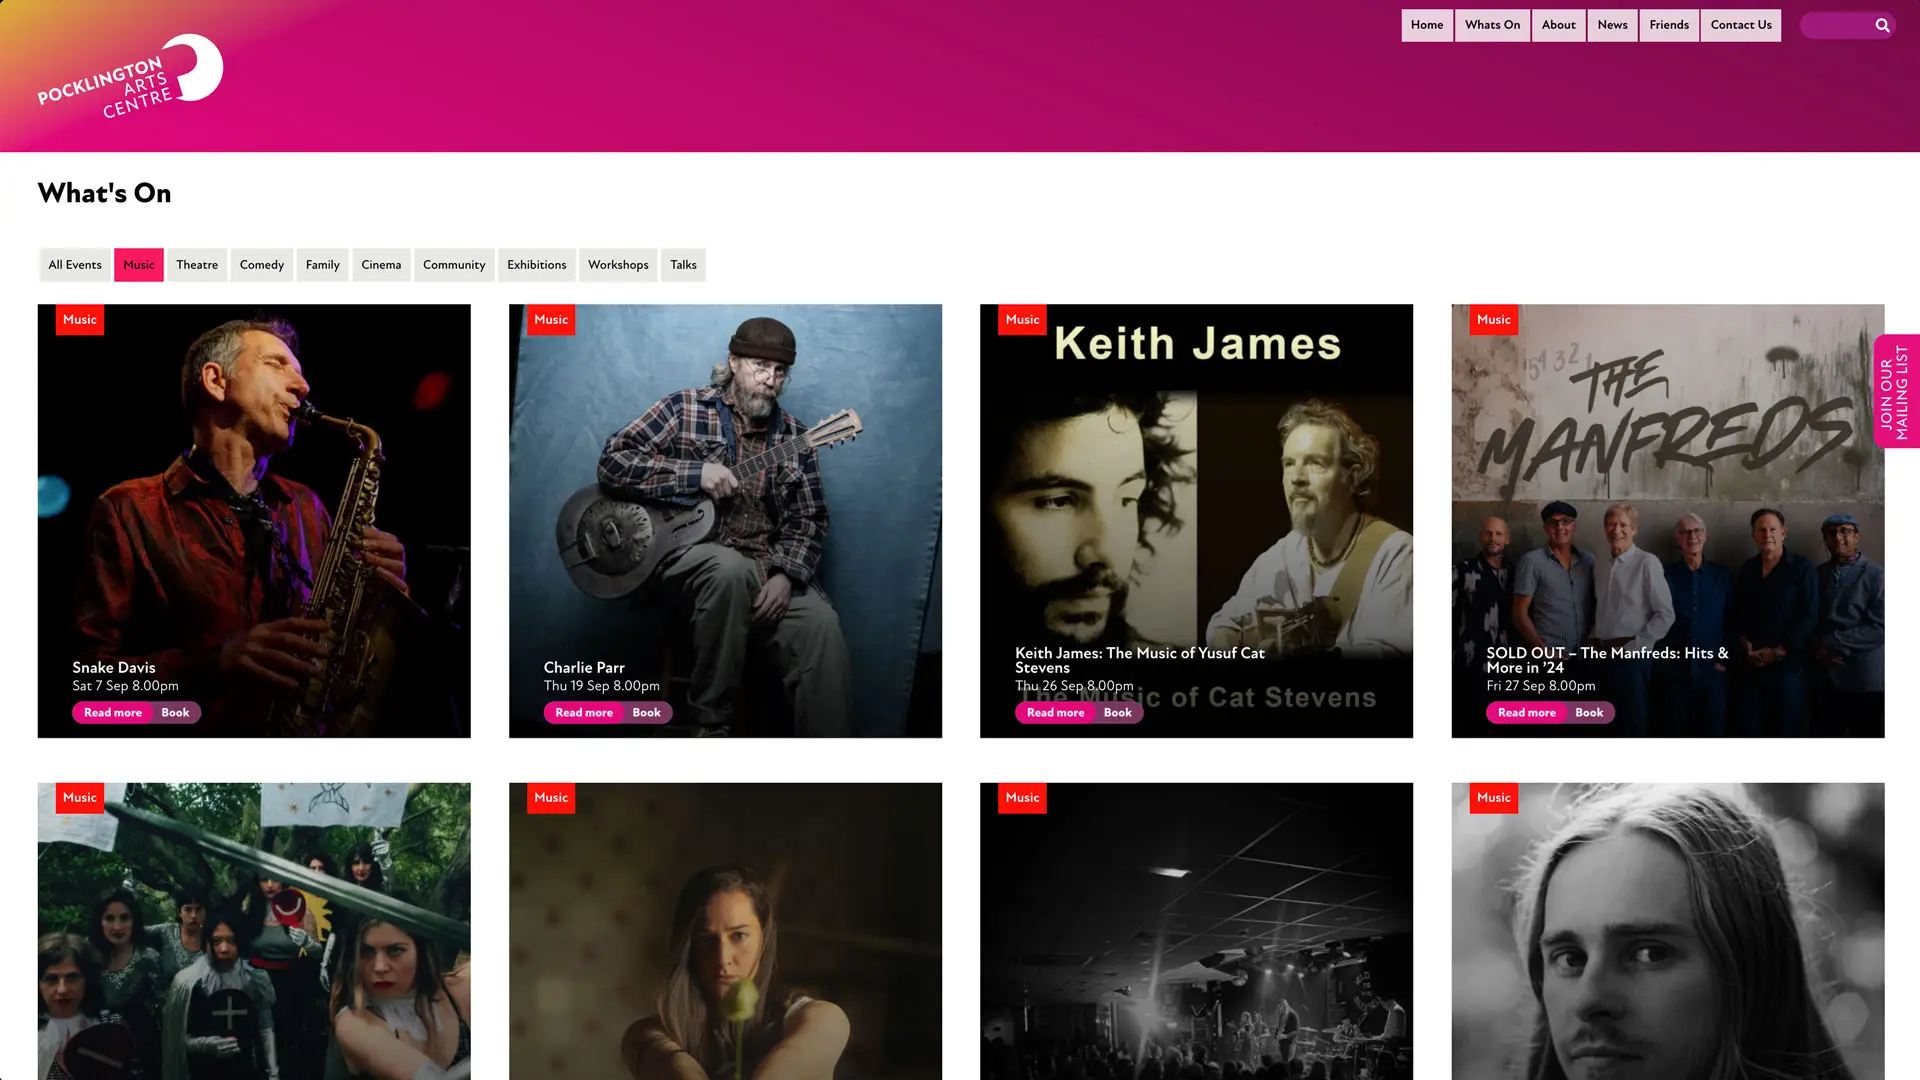Screen dimensions: 1920x1080
Task: Click the search magnifier icon
Action: 1882,26
